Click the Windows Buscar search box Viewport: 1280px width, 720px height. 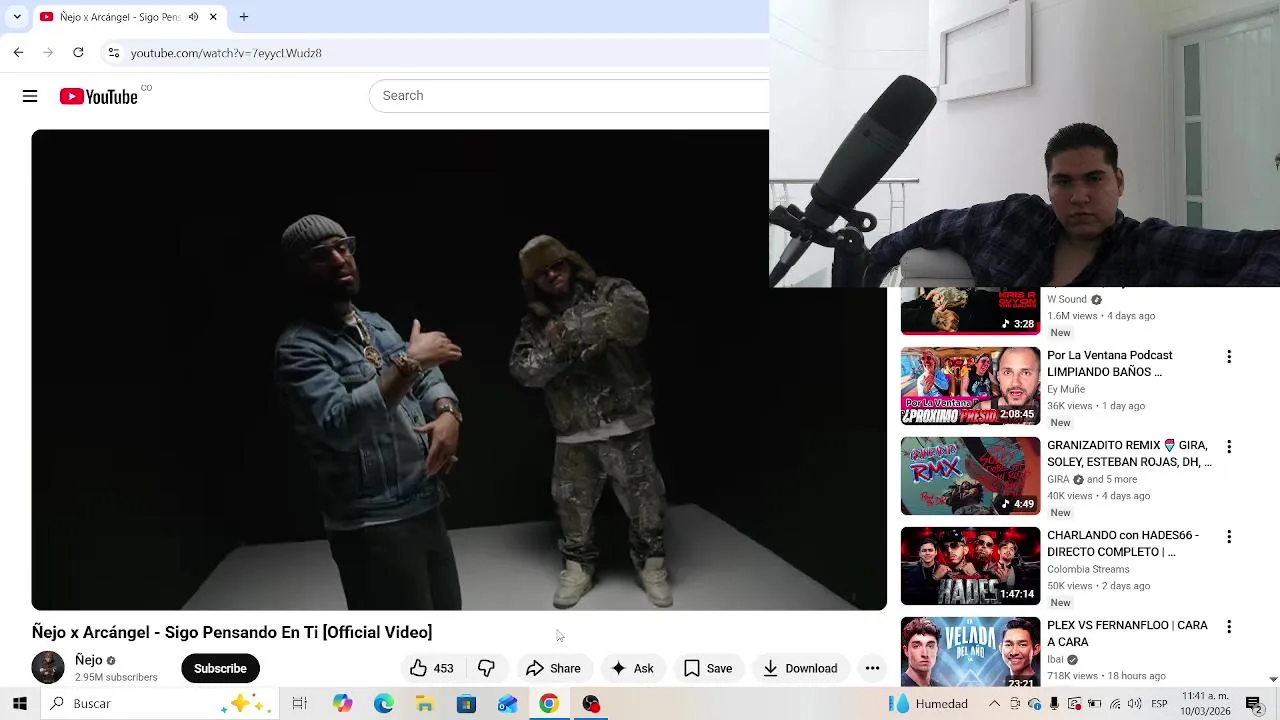click(x=158, y=704)
